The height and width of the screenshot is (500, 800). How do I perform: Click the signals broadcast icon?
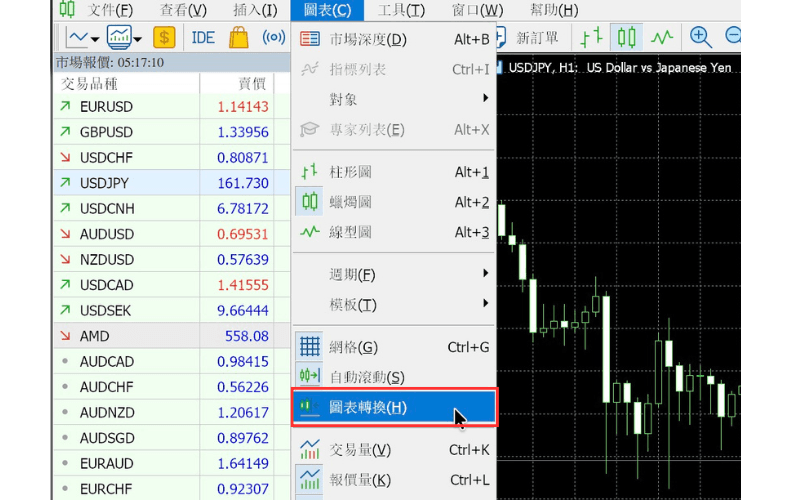[x=273, y=37]
